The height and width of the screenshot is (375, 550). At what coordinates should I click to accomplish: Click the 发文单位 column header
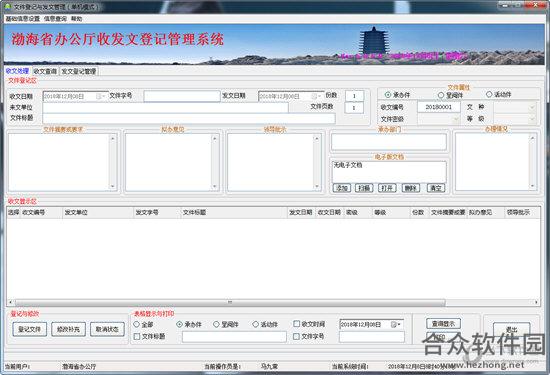coord(98,213)
